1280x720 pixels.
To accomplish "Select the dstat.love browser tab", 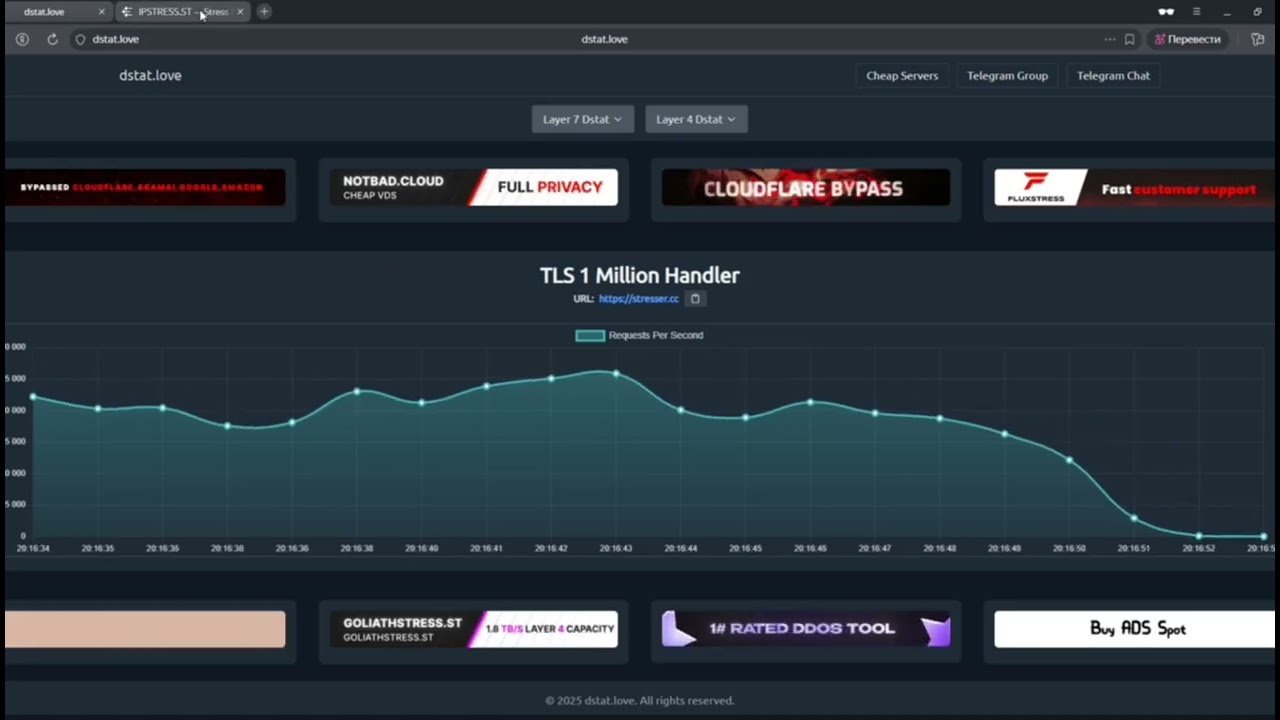I will (x=56, y=12).
